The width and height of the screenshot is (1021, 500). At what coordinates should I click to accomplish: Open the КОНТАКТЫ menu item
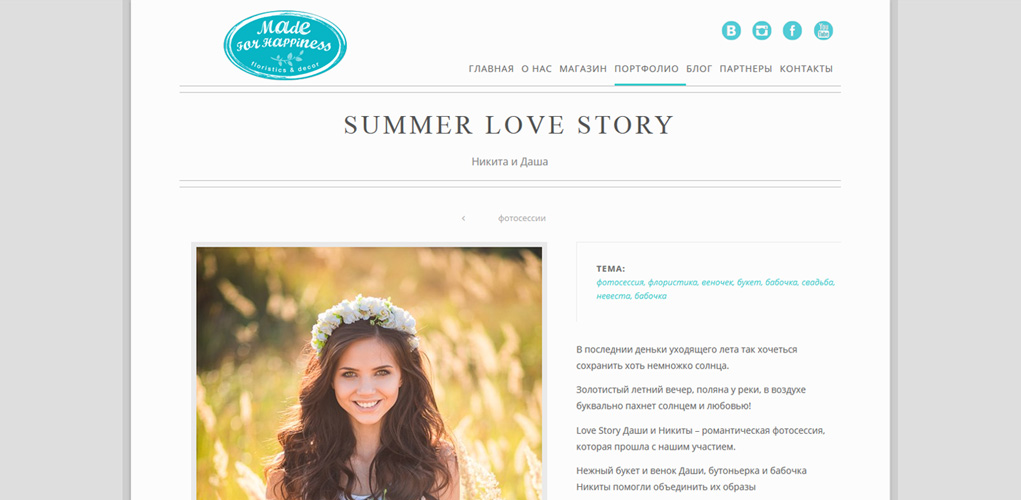pyautogui.click(x=806, y=68)
